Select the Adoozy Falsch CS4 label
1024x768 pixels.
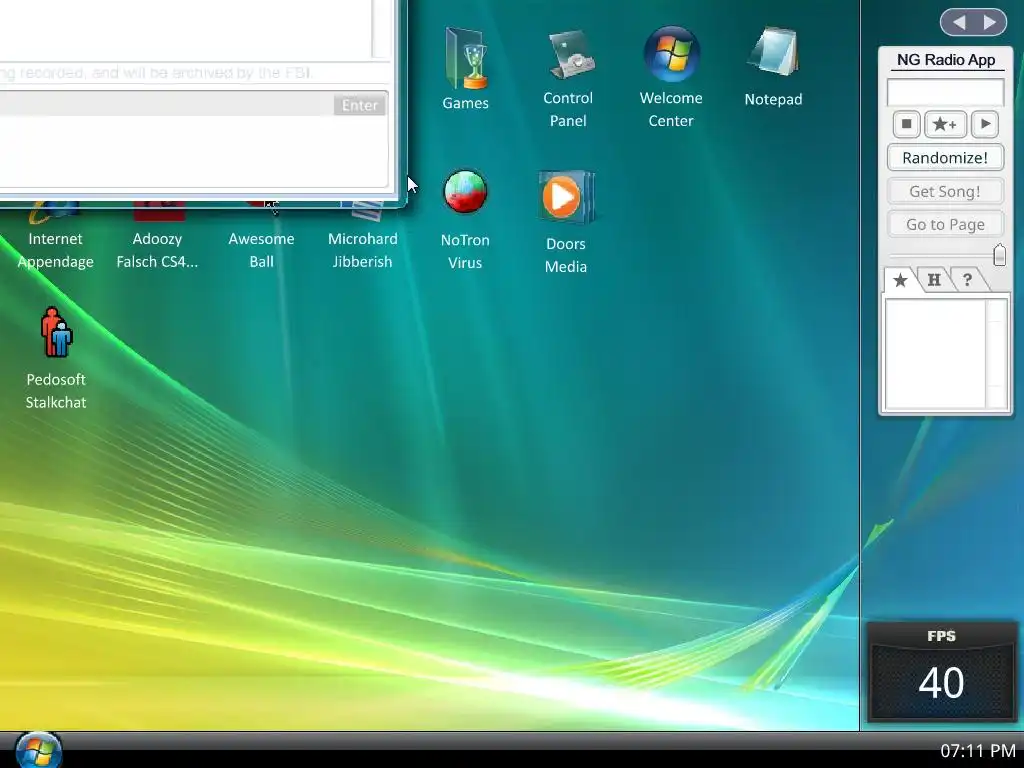tap(157, 250)
